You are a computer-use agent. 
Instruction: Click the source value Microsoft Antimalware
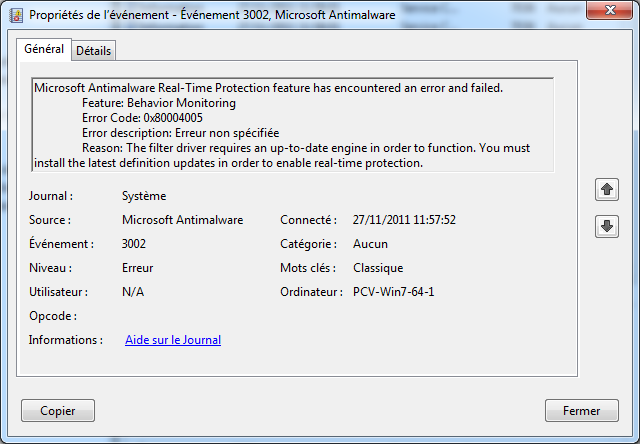(182, 220)
